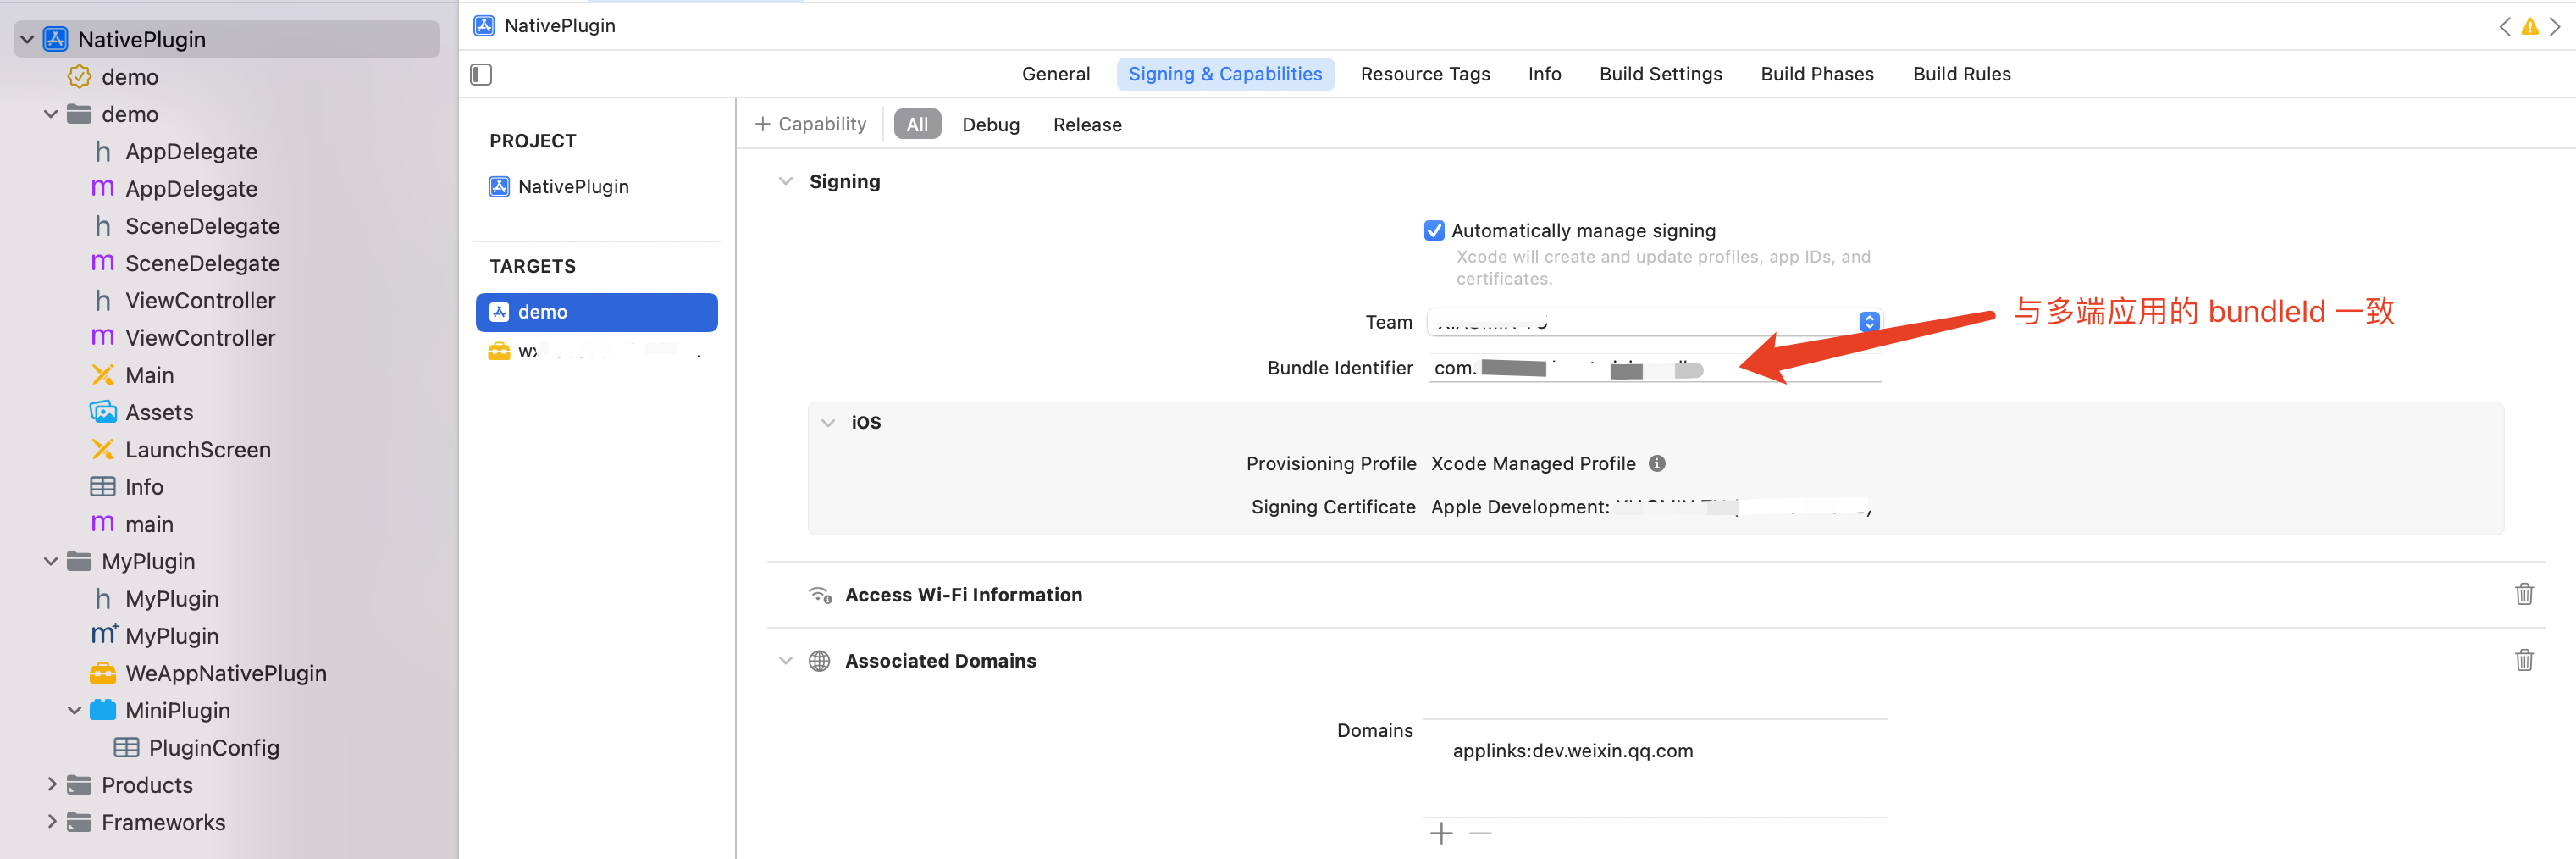The image size is (2576, 859).
Task: Click the previous issue back arrow
Action: point(2505,27)
